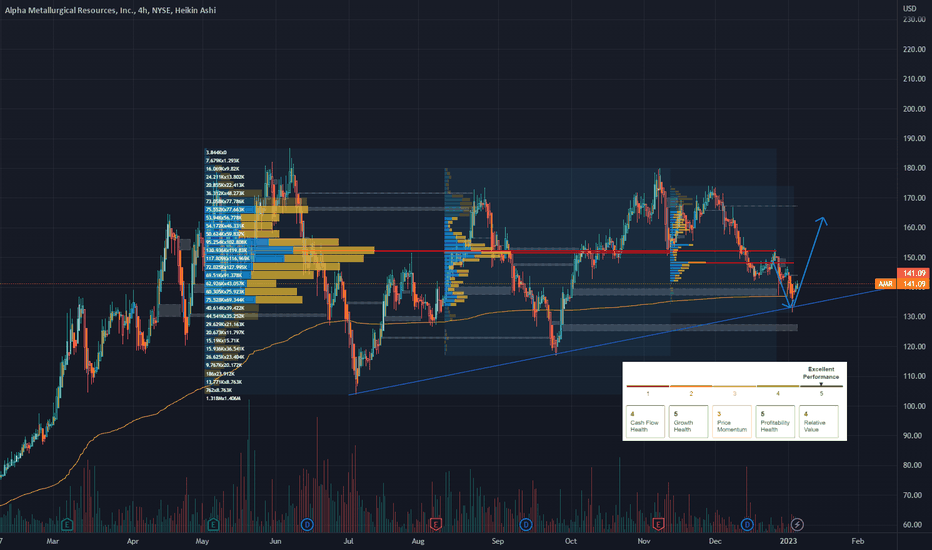932x550 pixels.
Task: Click the 200.00 price axis label
Action: click(x=914, y=109)
